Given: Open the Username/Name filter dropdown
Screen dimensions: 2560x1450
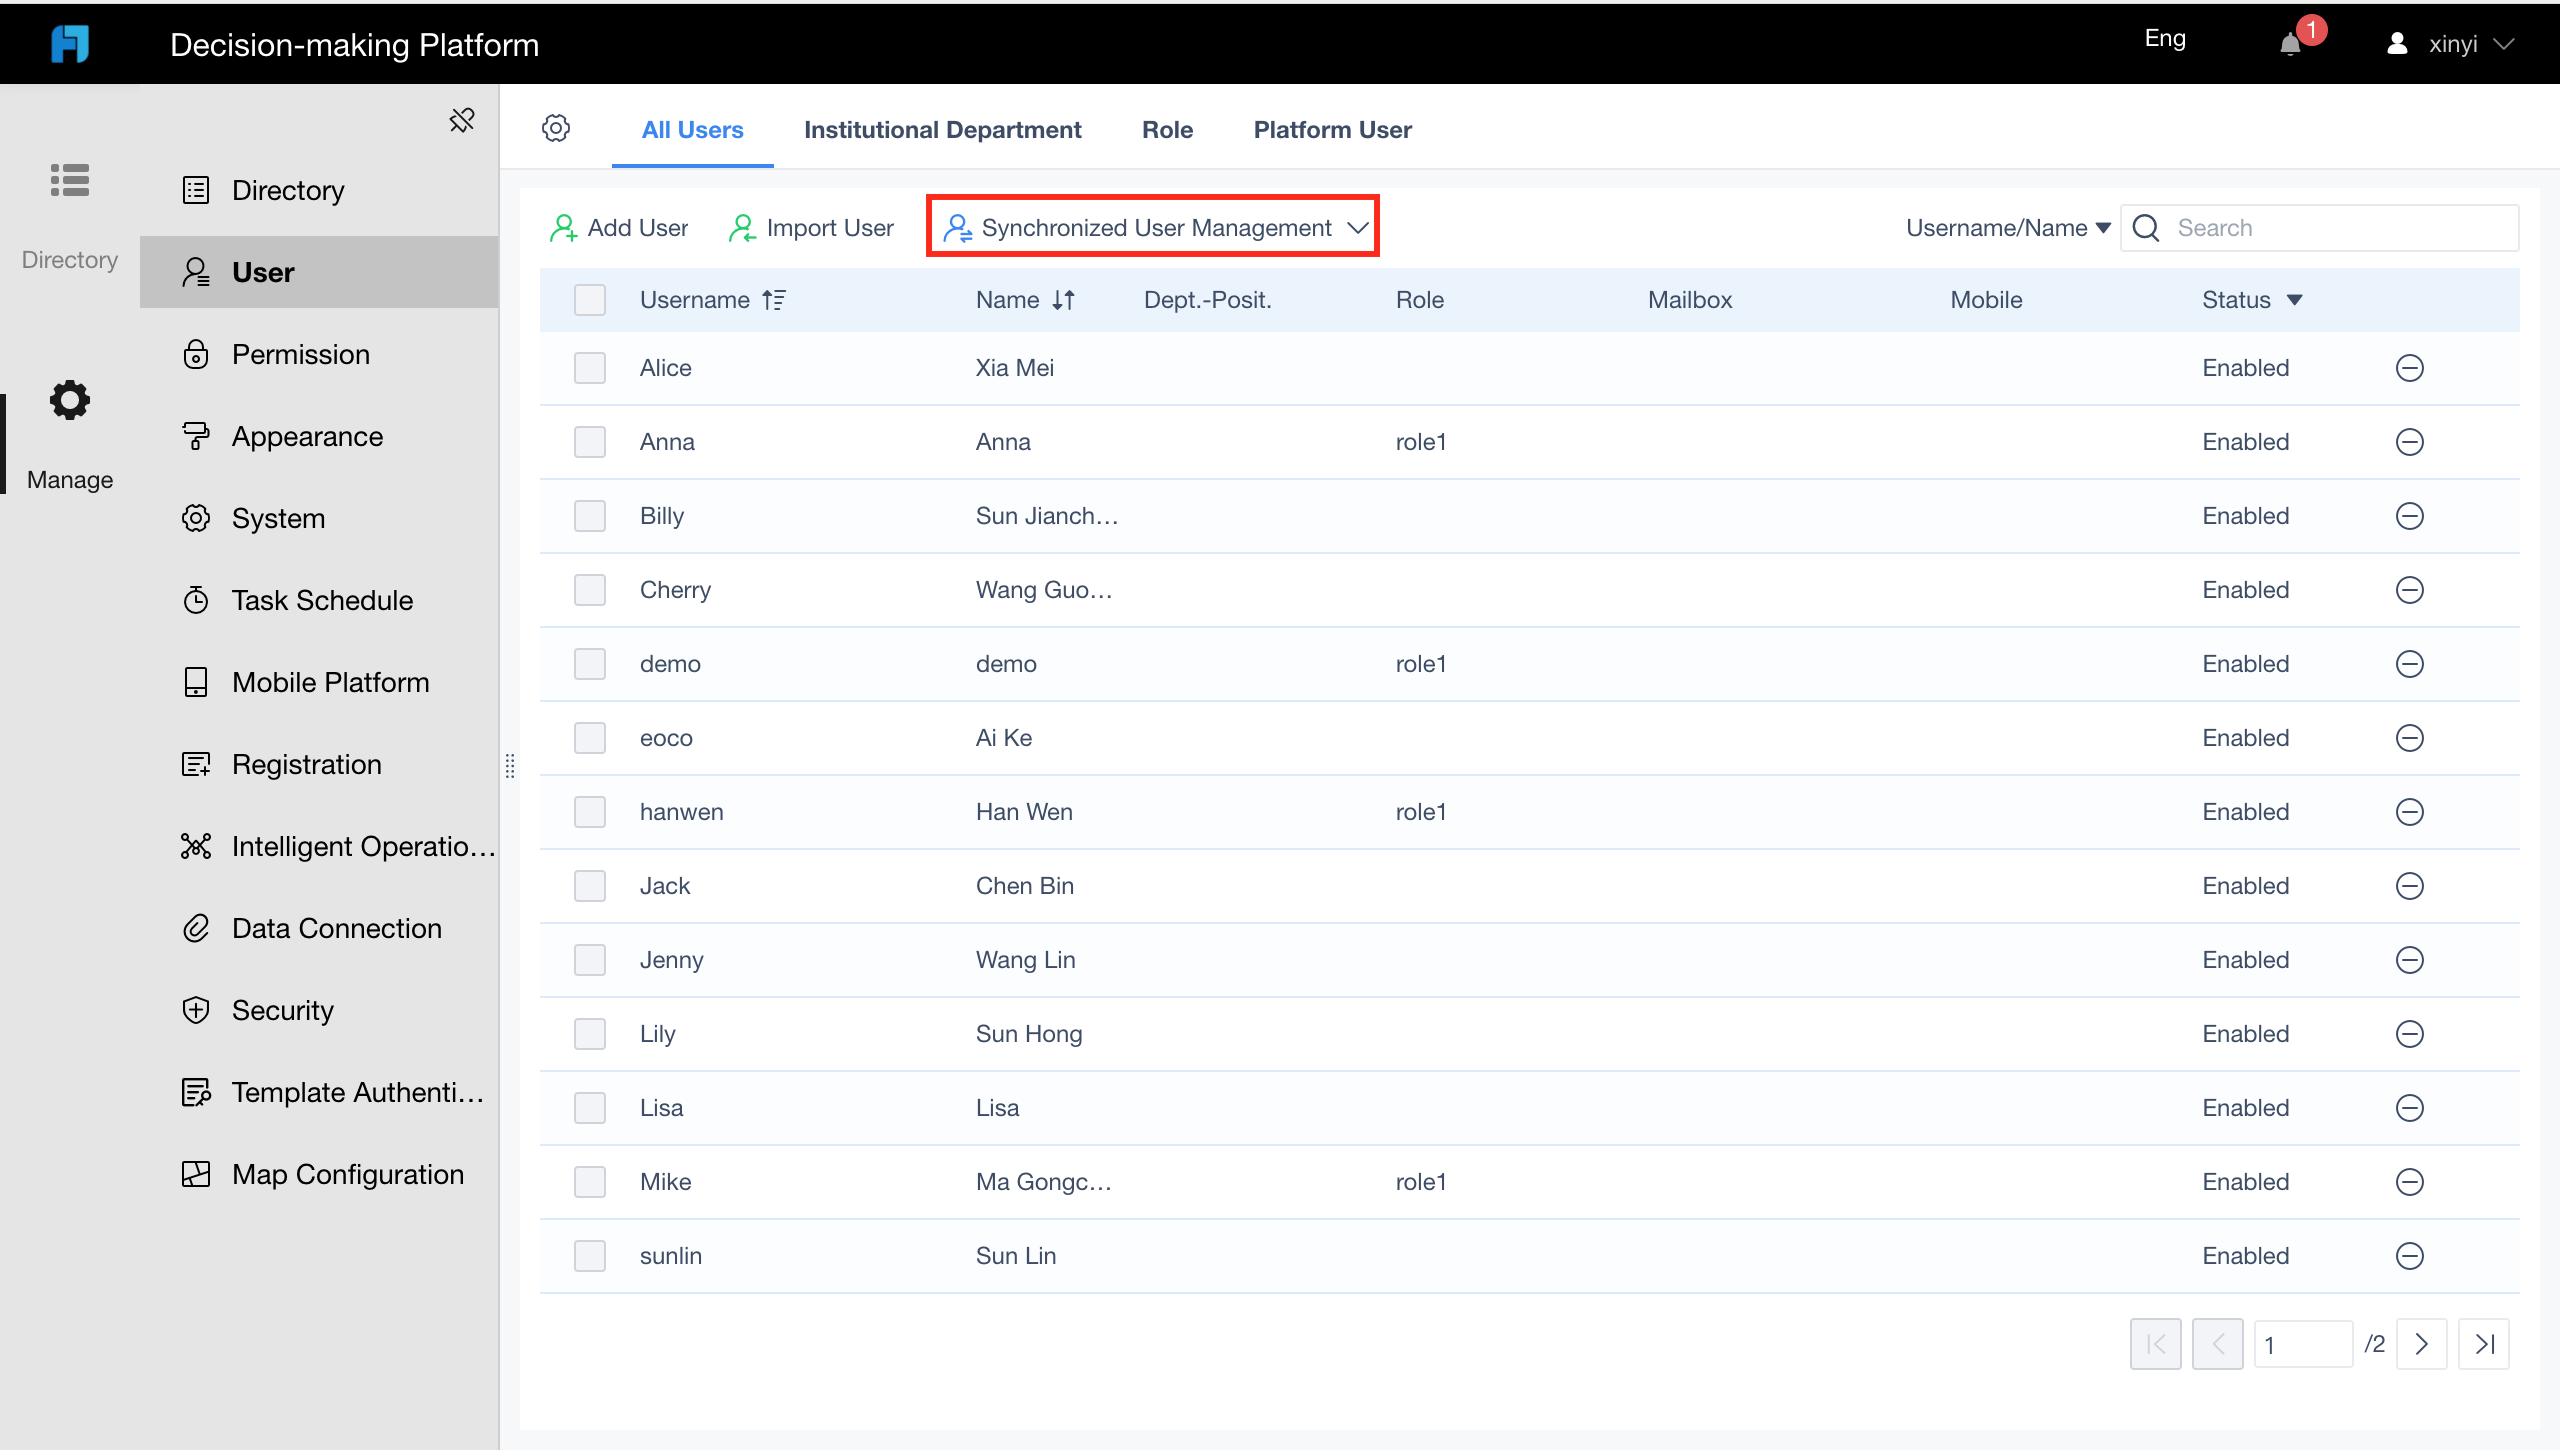Looking at the screenshot, I should point(2007,227).
